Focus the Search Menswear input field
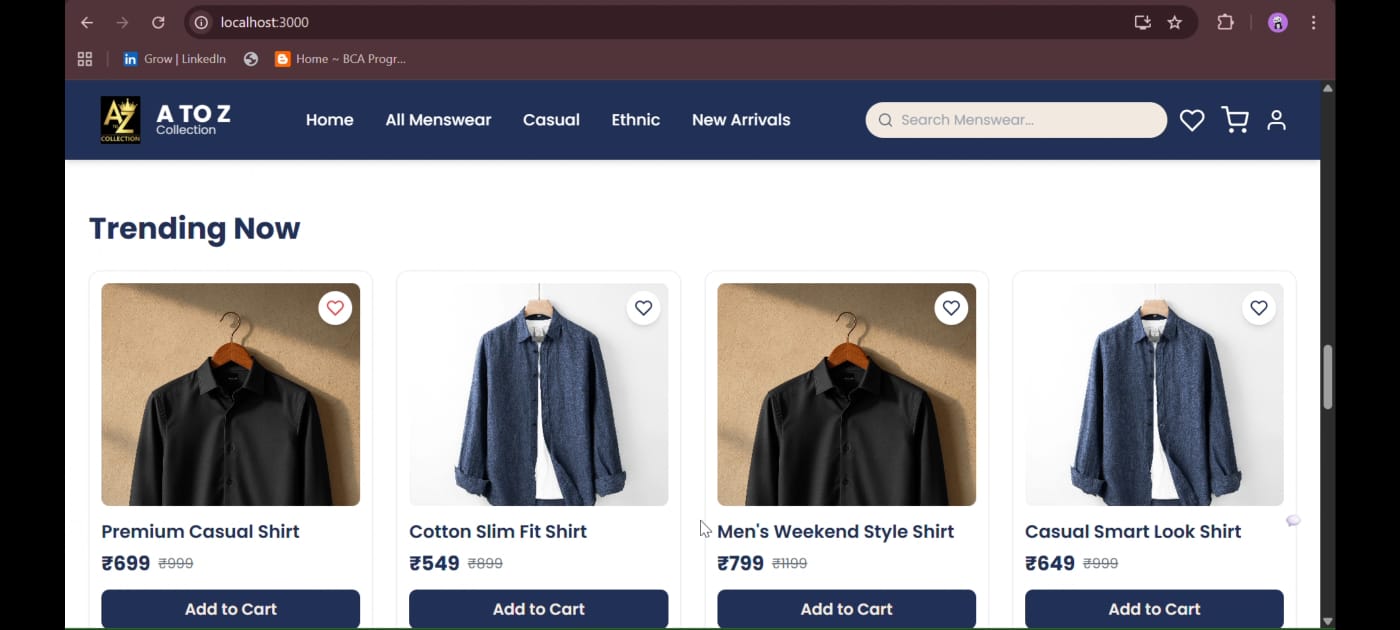Image resolution: width=1400 pixels, height=630 pixels. pyautogui.click(x=1025, y=120)
